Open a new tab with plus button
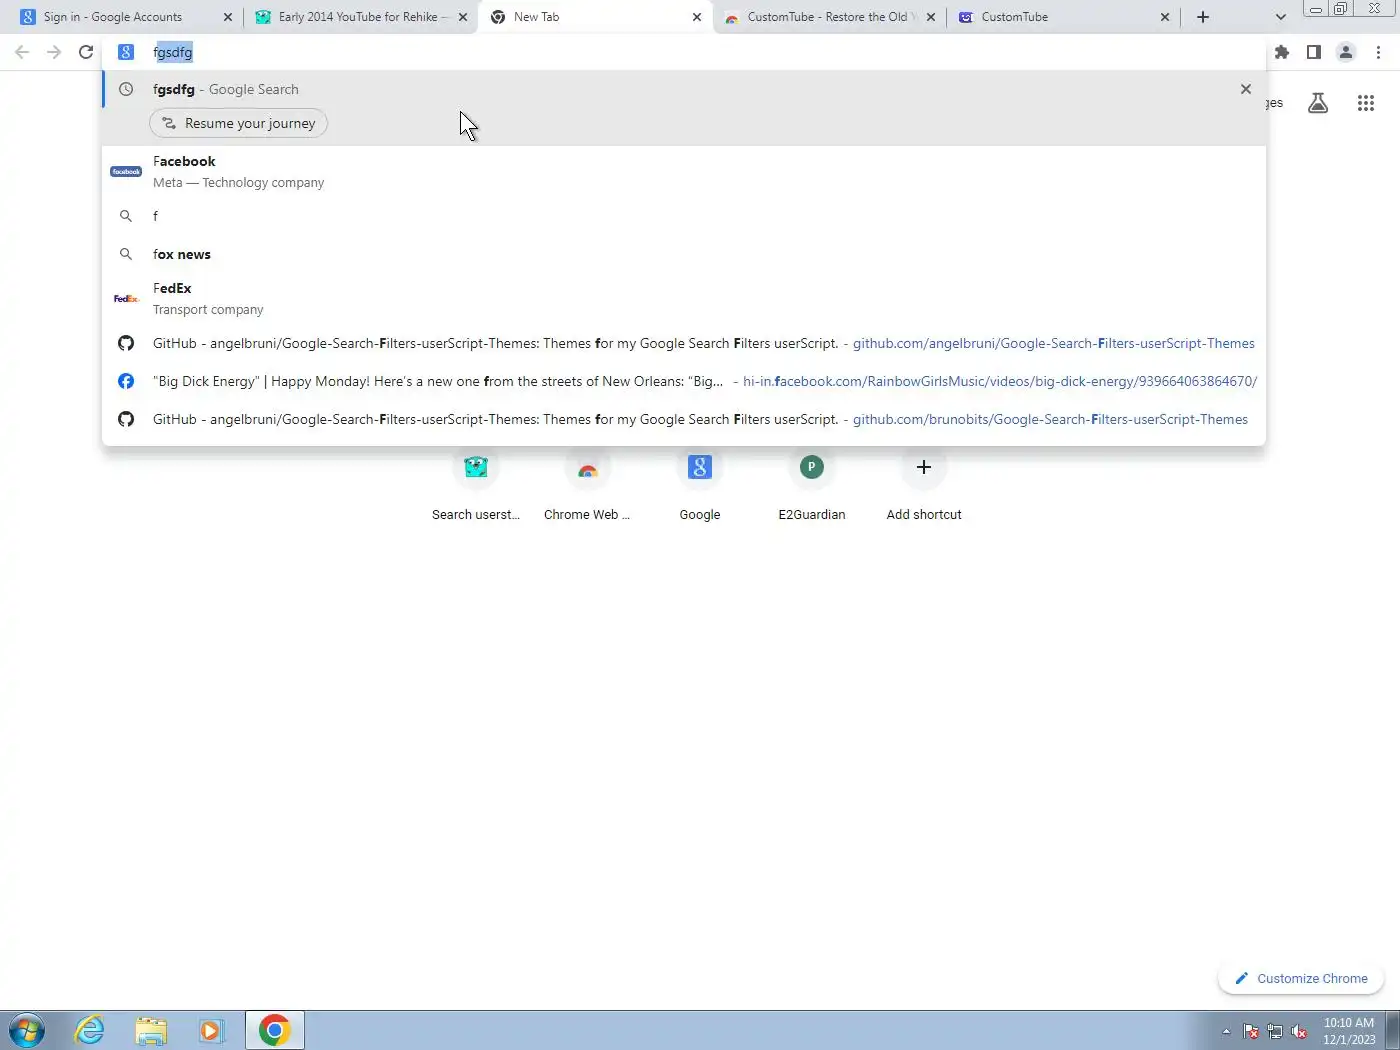The height and width of the screenshot is (1050, 1400). point(1203,17)
